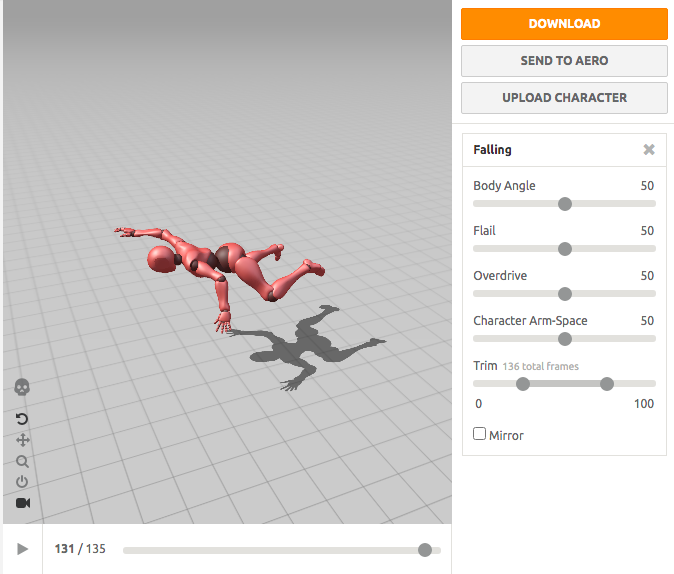Viewport: 674px width, 574px height.
Task: Click the video camera icon
Action: [x=23, y=503]
